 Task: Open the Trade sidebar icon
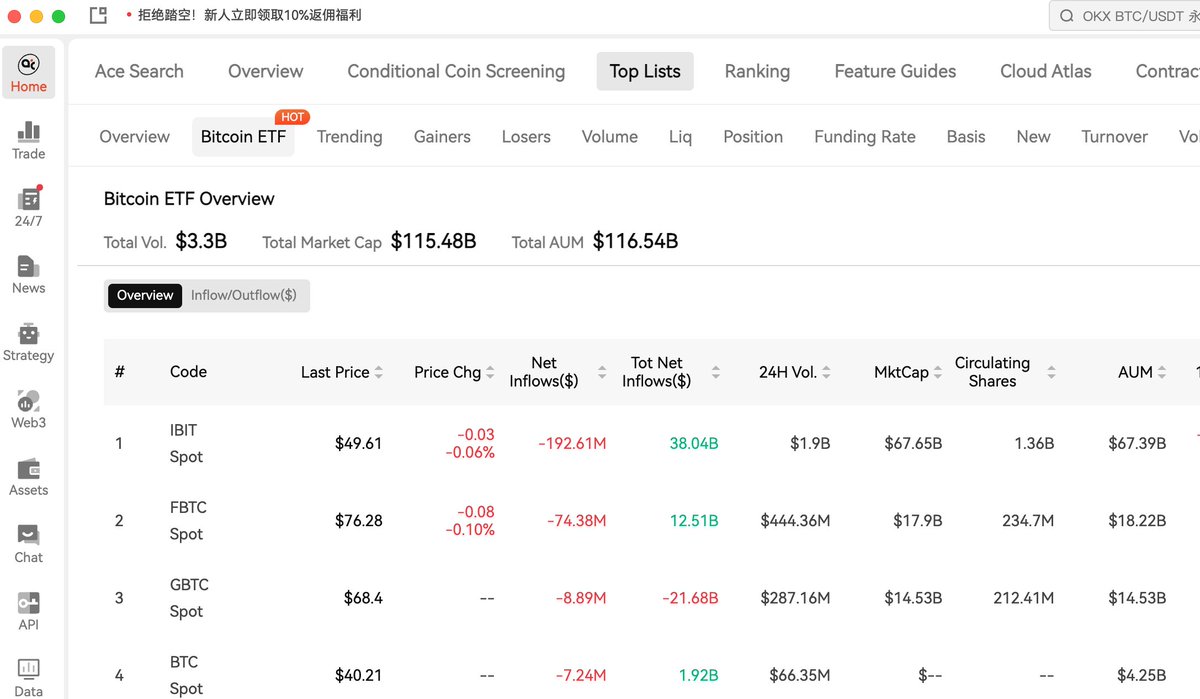click(29, 140)
